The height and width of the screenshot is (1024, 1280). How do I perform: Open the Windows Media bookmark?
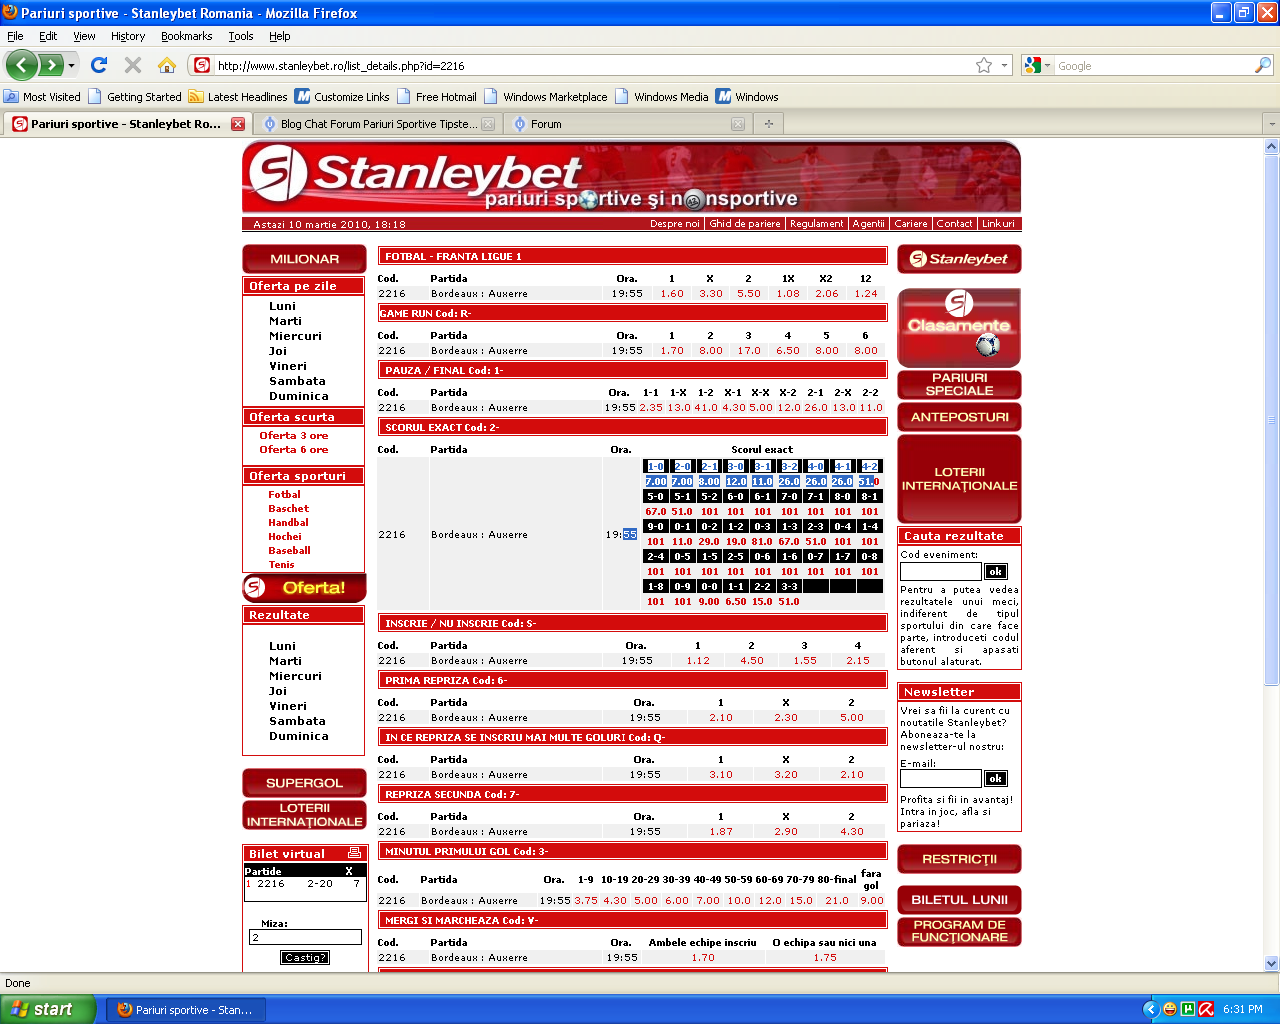(662, 97)
